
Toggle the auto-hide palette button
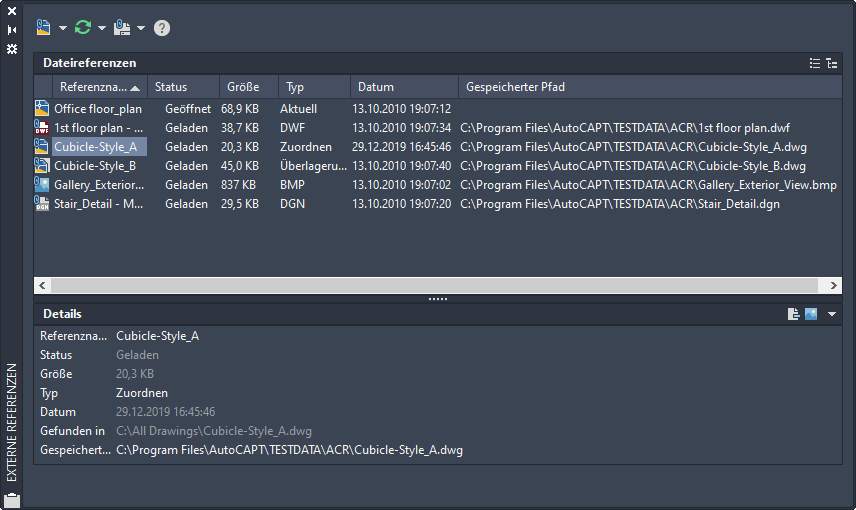pyautogui.click(x=12, y=30)
